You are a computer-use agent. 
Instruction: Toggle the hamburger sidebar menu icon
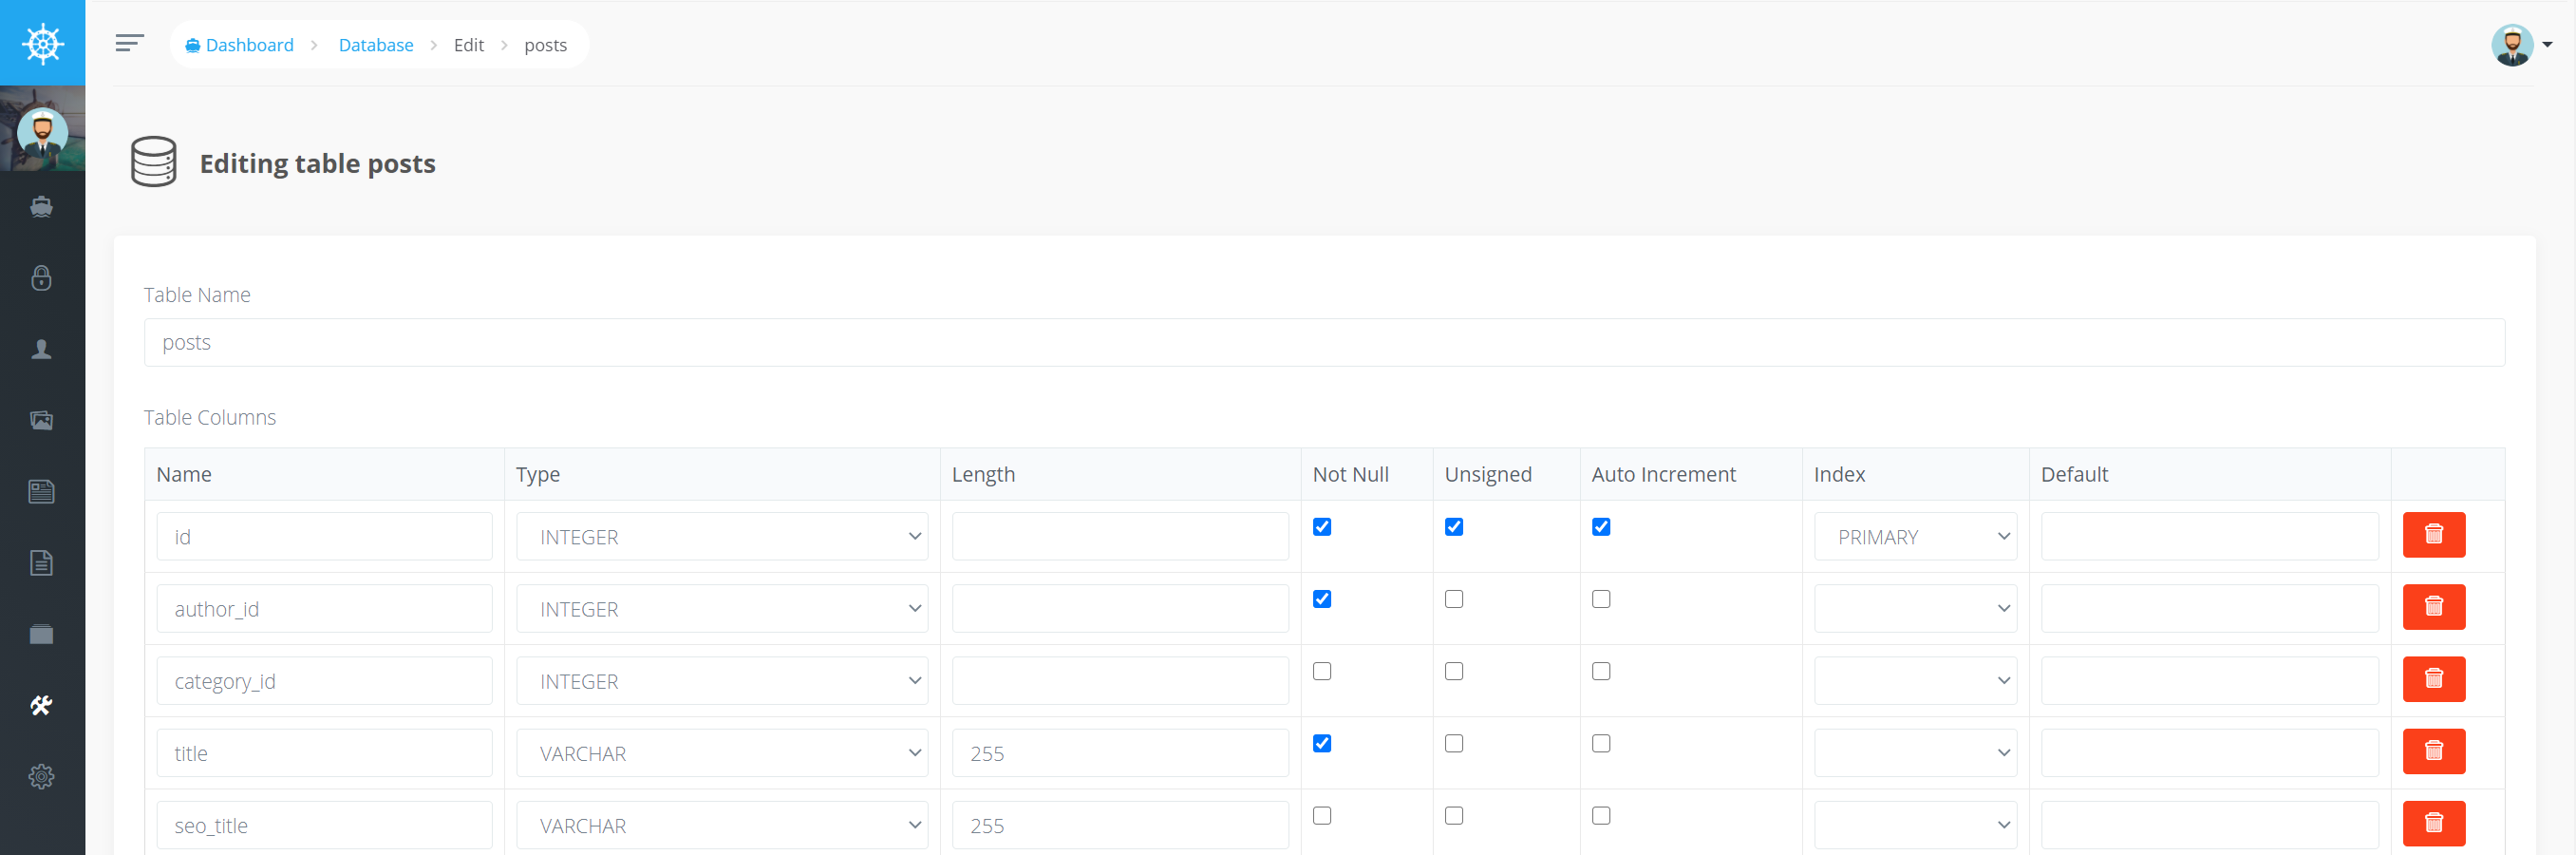click(x=130, y=43)
